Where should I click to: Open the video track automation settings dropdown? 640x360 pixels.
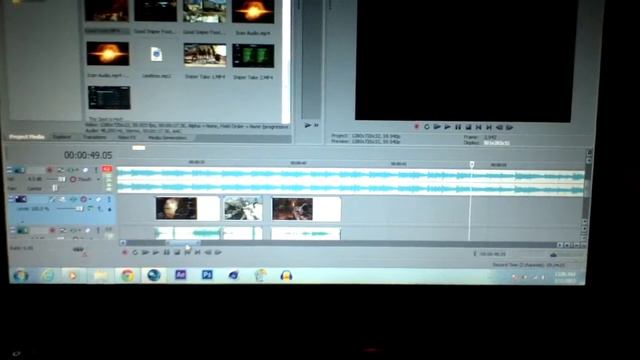(91, 199)
